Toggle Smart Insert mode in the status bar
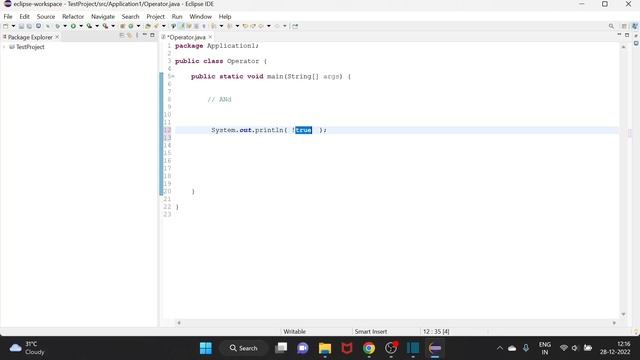The width and height of the screenshot is (640, 360). pyautogui.click(x=371, y=331)
